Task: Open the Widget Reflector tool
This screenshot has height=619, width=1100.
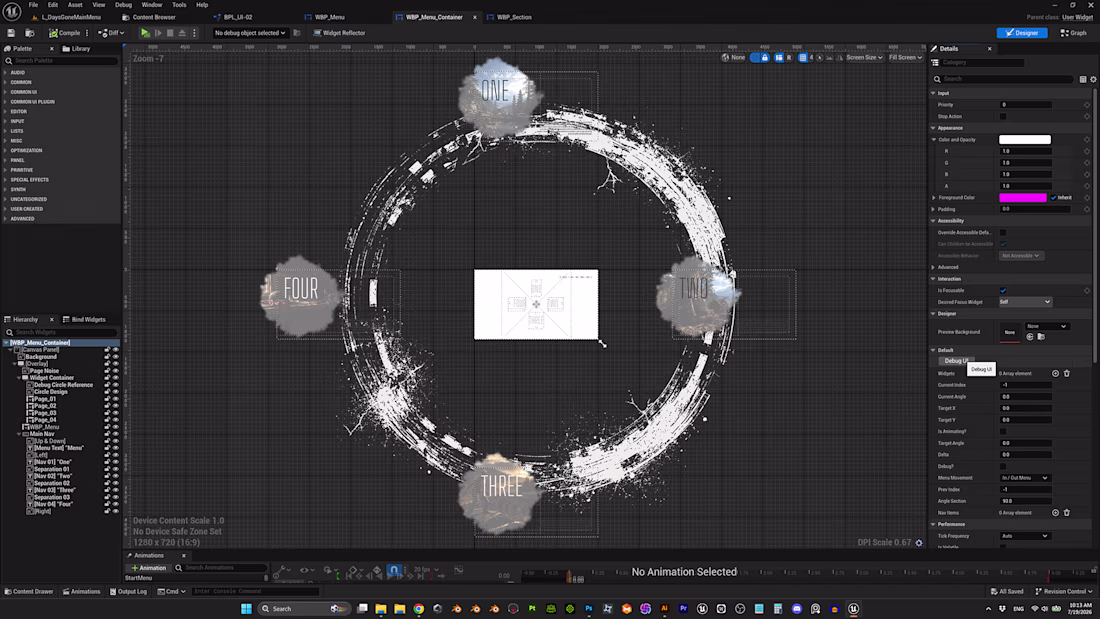Action: click(339, 33)
